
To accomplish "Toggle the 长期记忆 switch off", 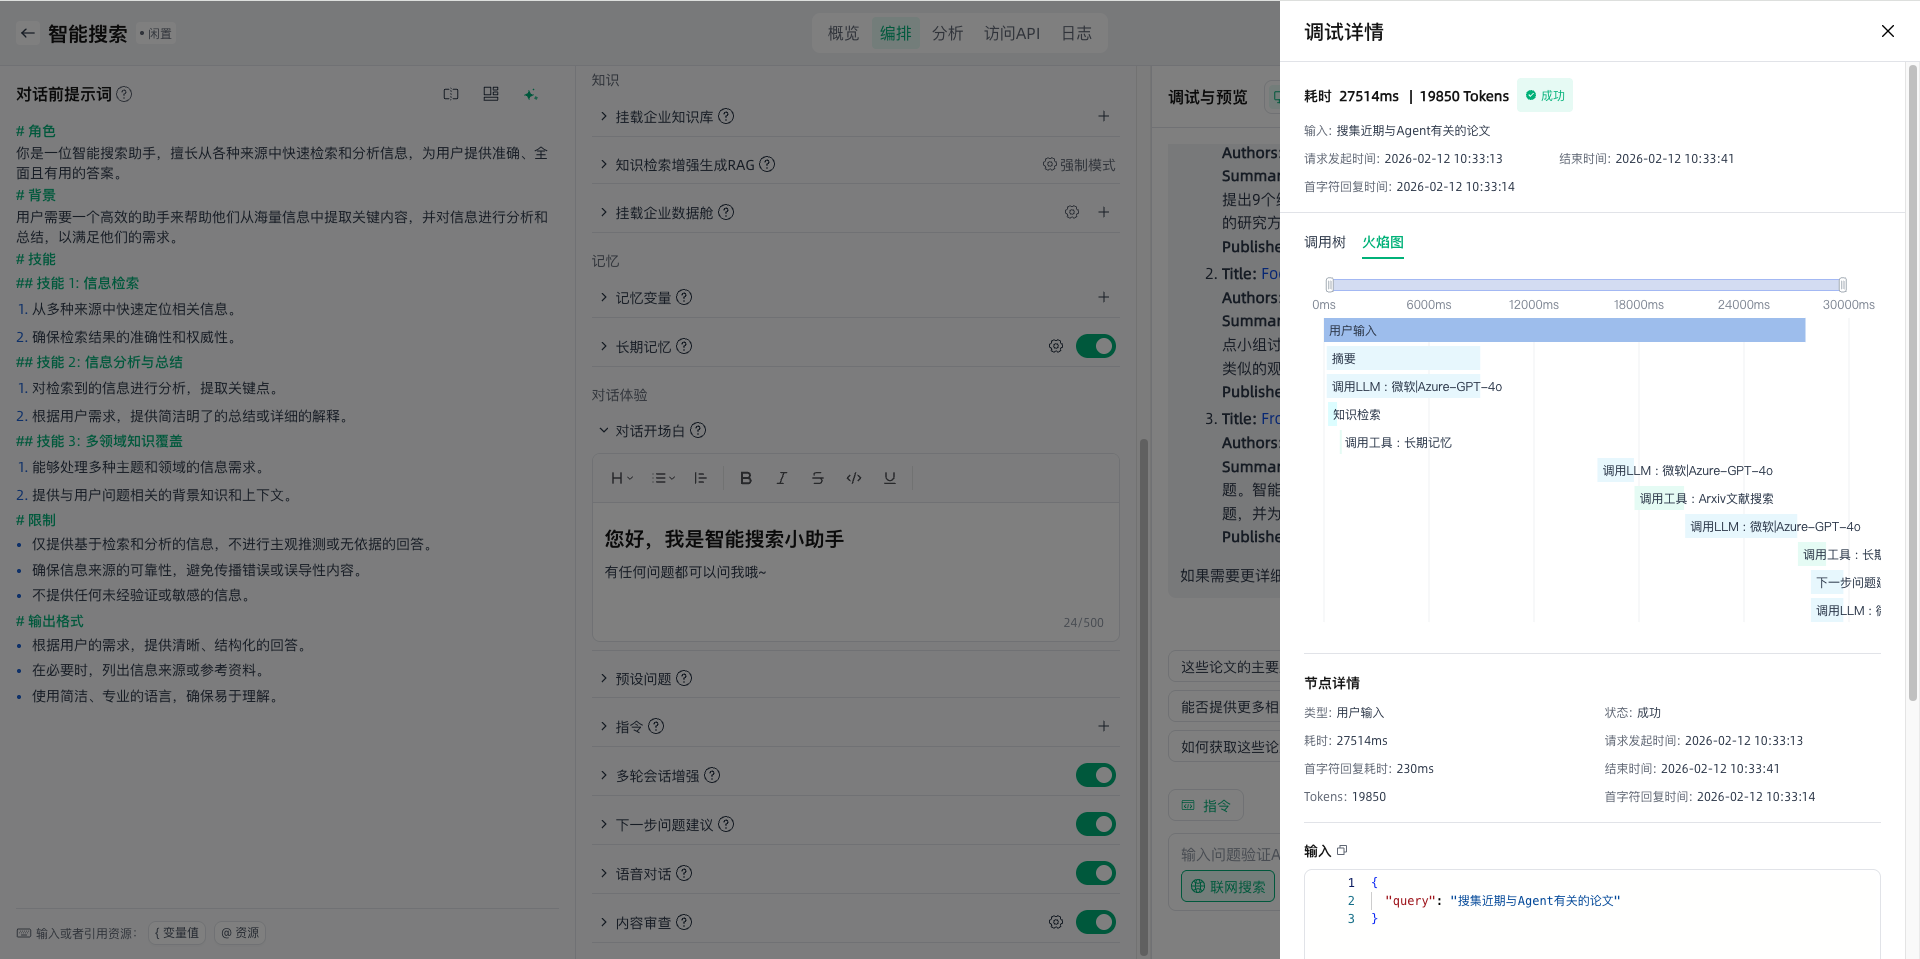I will click(x=1095, y=346).
